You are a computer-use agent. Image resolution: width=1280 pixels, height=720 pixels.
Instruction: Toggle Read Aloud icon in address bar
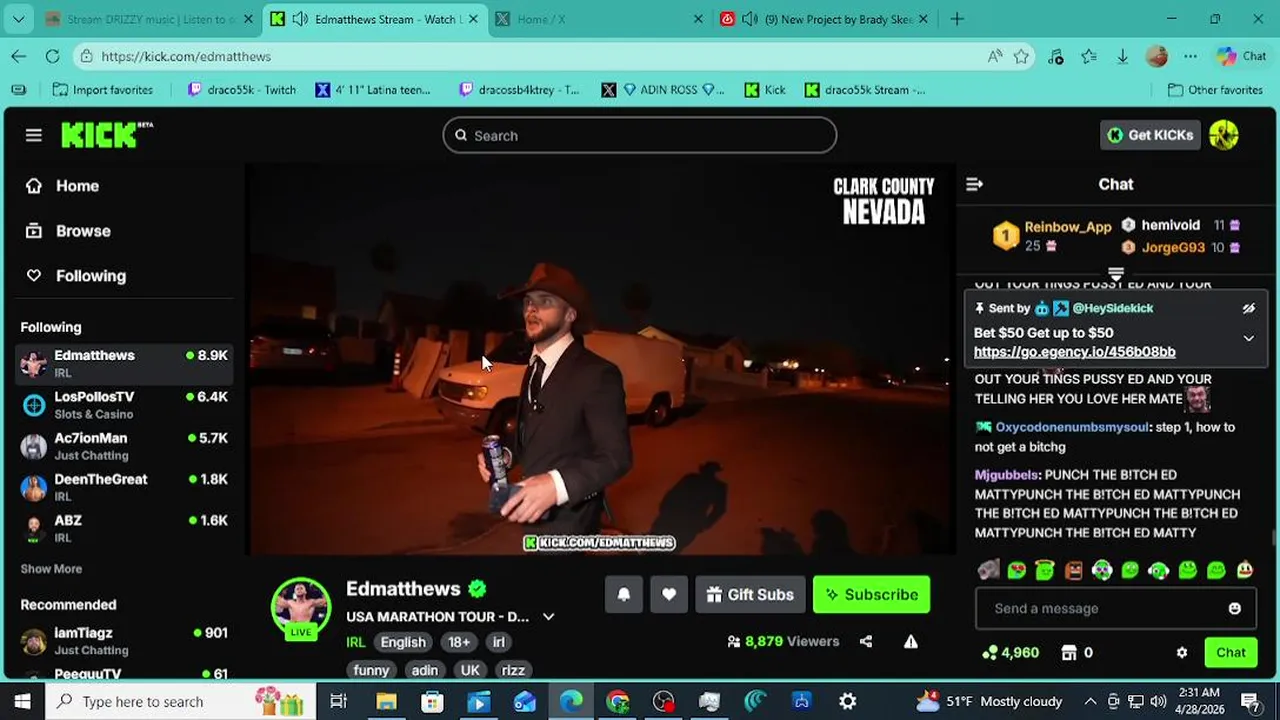pos(995,56)
